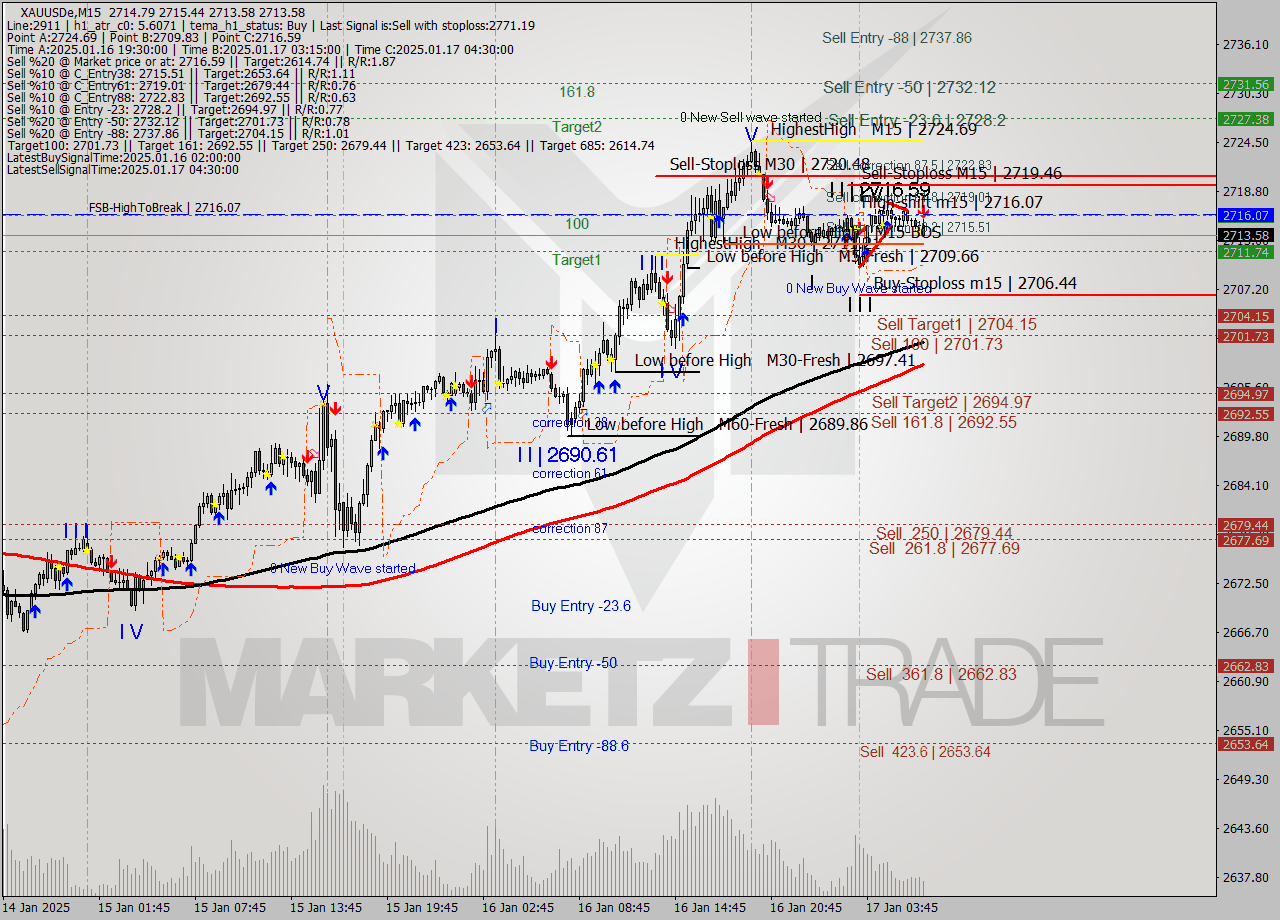Image resolution: width=1280 pixels, height=920 pixels.
Task: Click the 2672.50 price scale value
Action: [1246, 583]
